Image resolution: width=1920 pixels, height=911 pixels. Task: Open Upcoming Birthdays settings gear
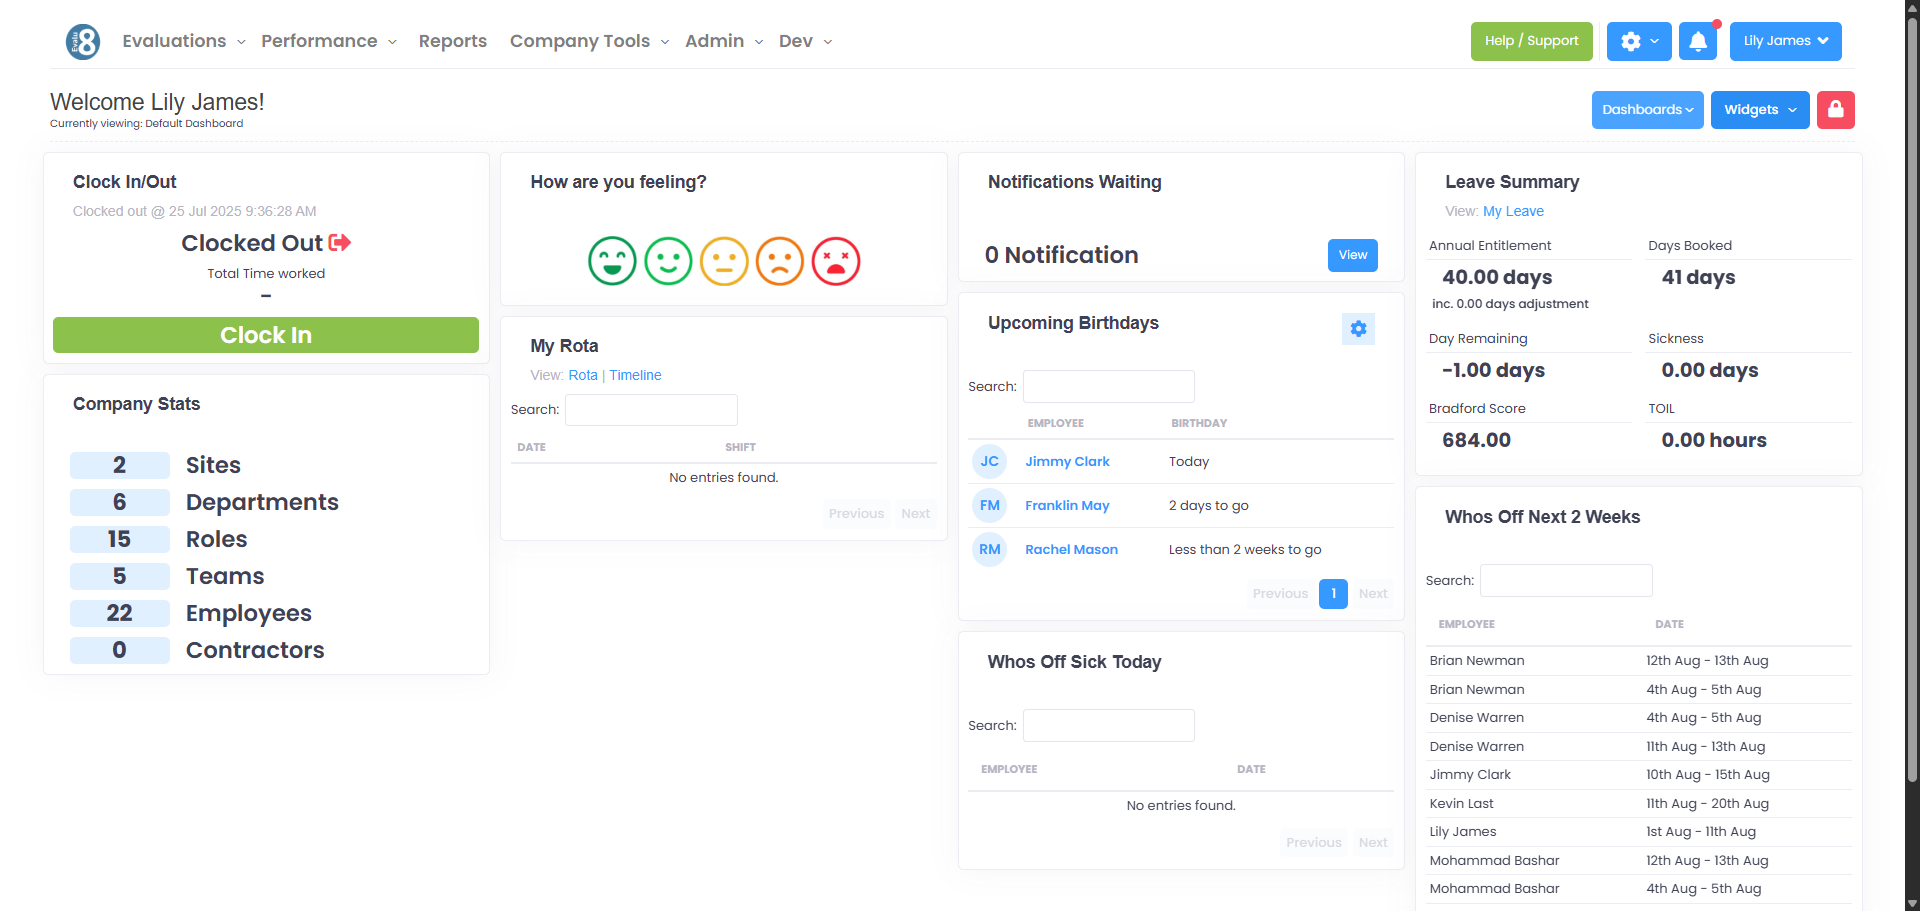1358,329
